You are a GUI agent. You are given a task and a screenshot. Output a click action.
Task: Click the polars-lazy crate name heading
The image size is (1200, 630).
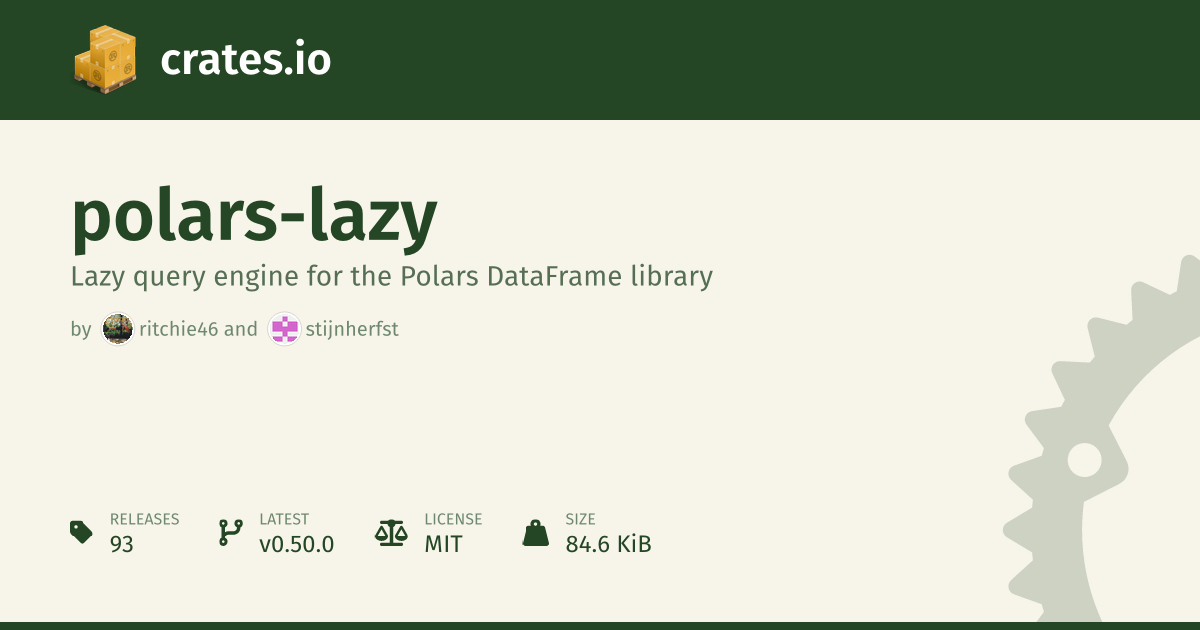tap(254, 217)
